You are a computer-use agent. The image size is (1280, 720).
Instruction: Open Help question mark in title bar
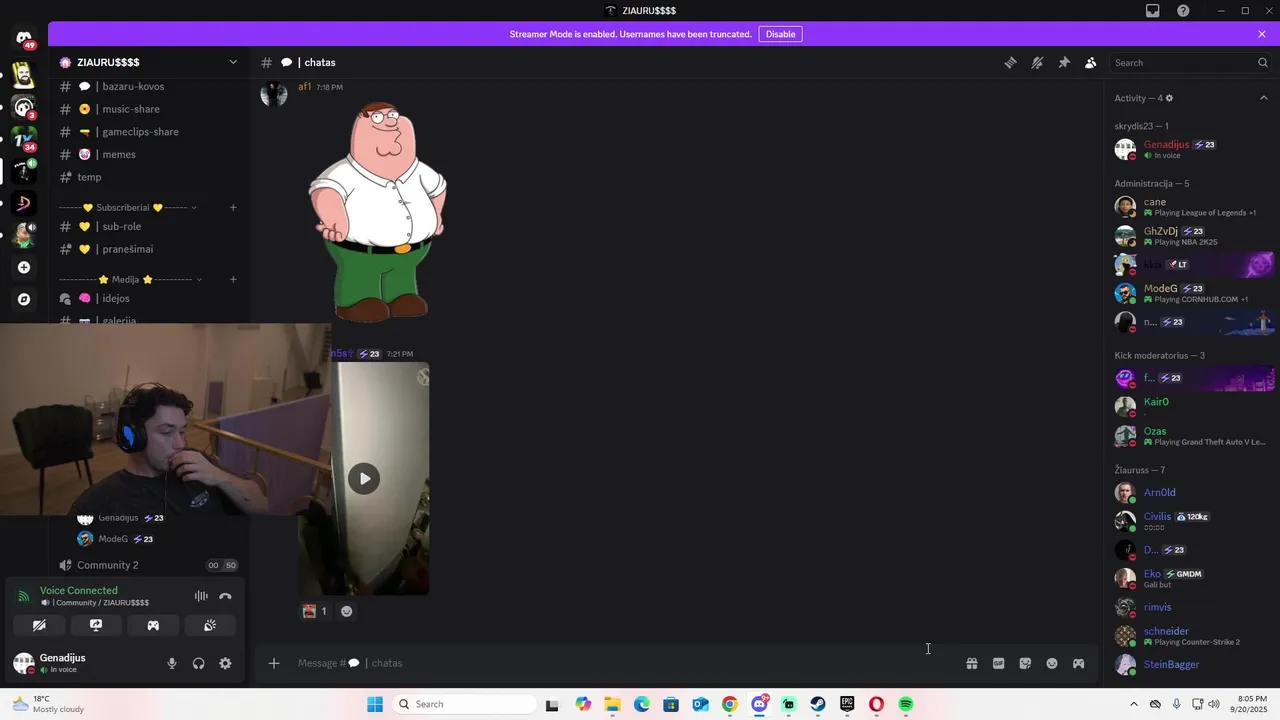pos(1183,10)
